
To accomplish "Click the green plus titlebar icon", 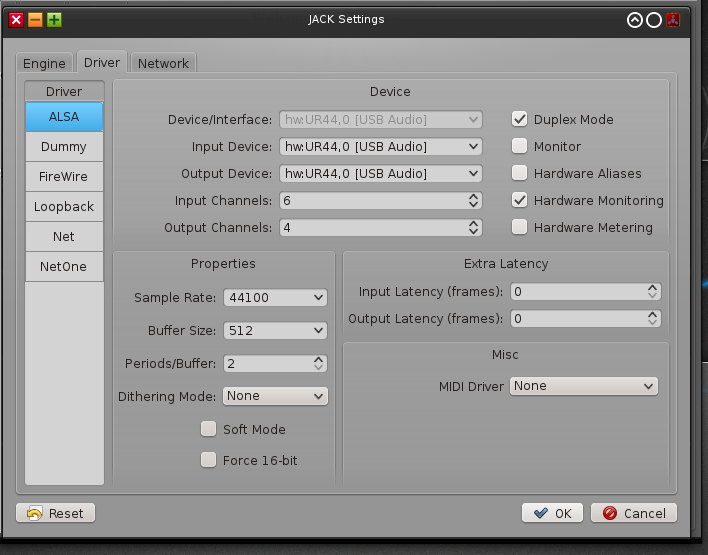I will pos(54,19).
